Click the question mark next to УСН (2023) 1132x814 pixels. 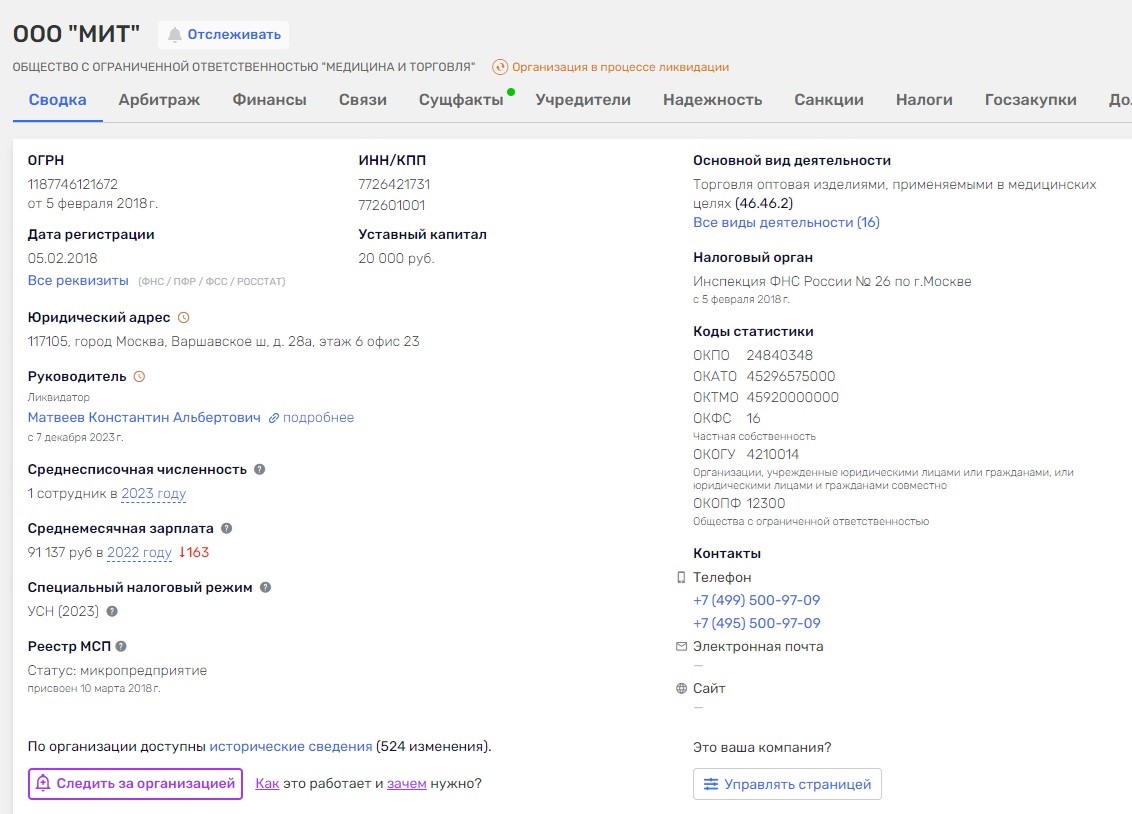click(112, 611)
